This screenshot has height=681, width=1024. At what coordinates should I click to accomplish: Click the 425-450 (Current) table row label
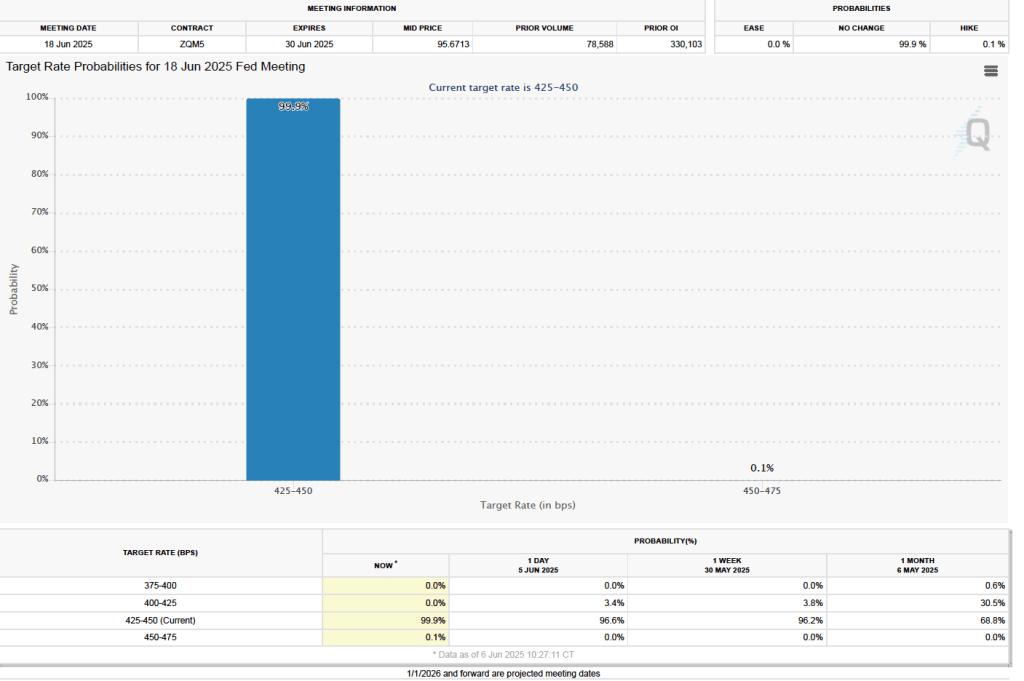pyautogui.click(x=161, y=620)
